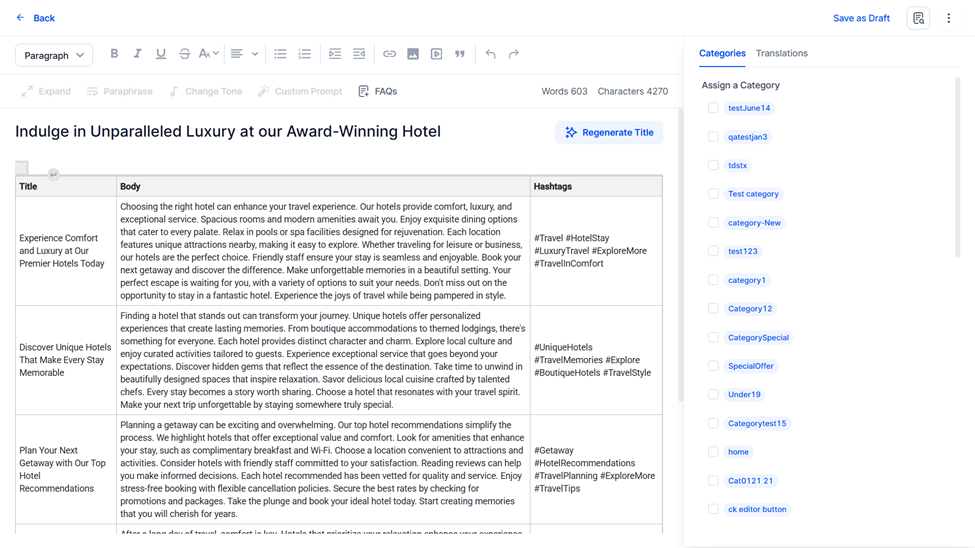This screenshot has width=975, height=548.
Task: Click the Change Tone tool
Action: point(205,91)
